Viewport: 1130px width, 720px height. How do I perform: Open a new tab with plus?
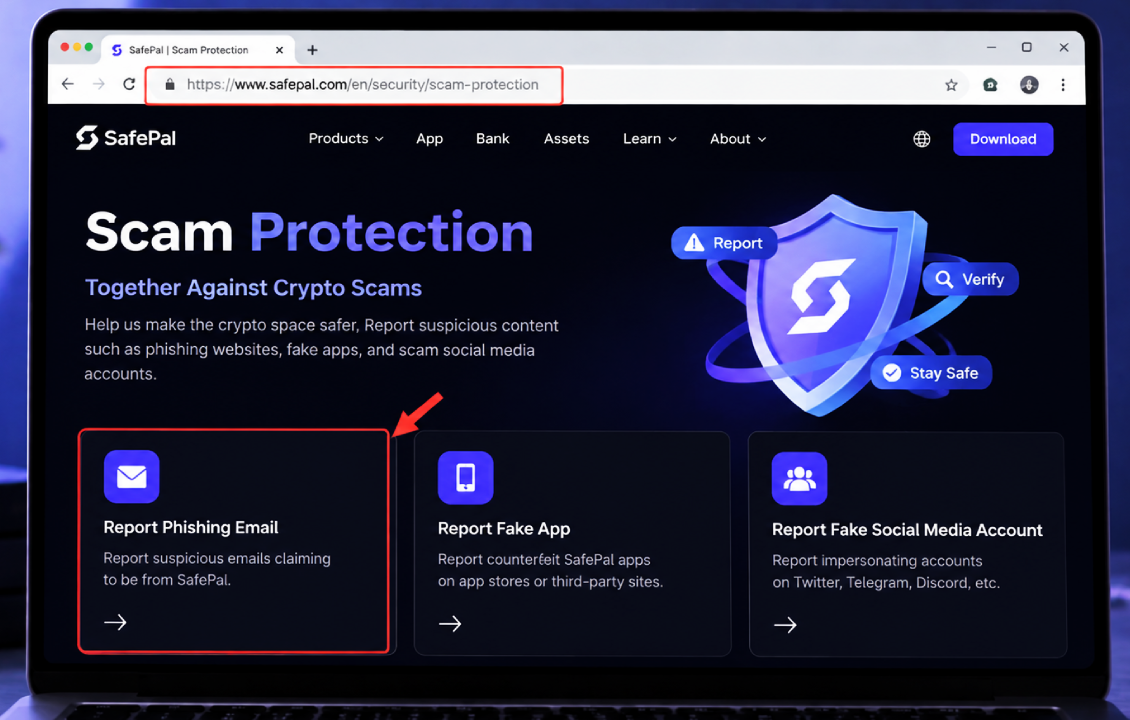click(312, 50)
